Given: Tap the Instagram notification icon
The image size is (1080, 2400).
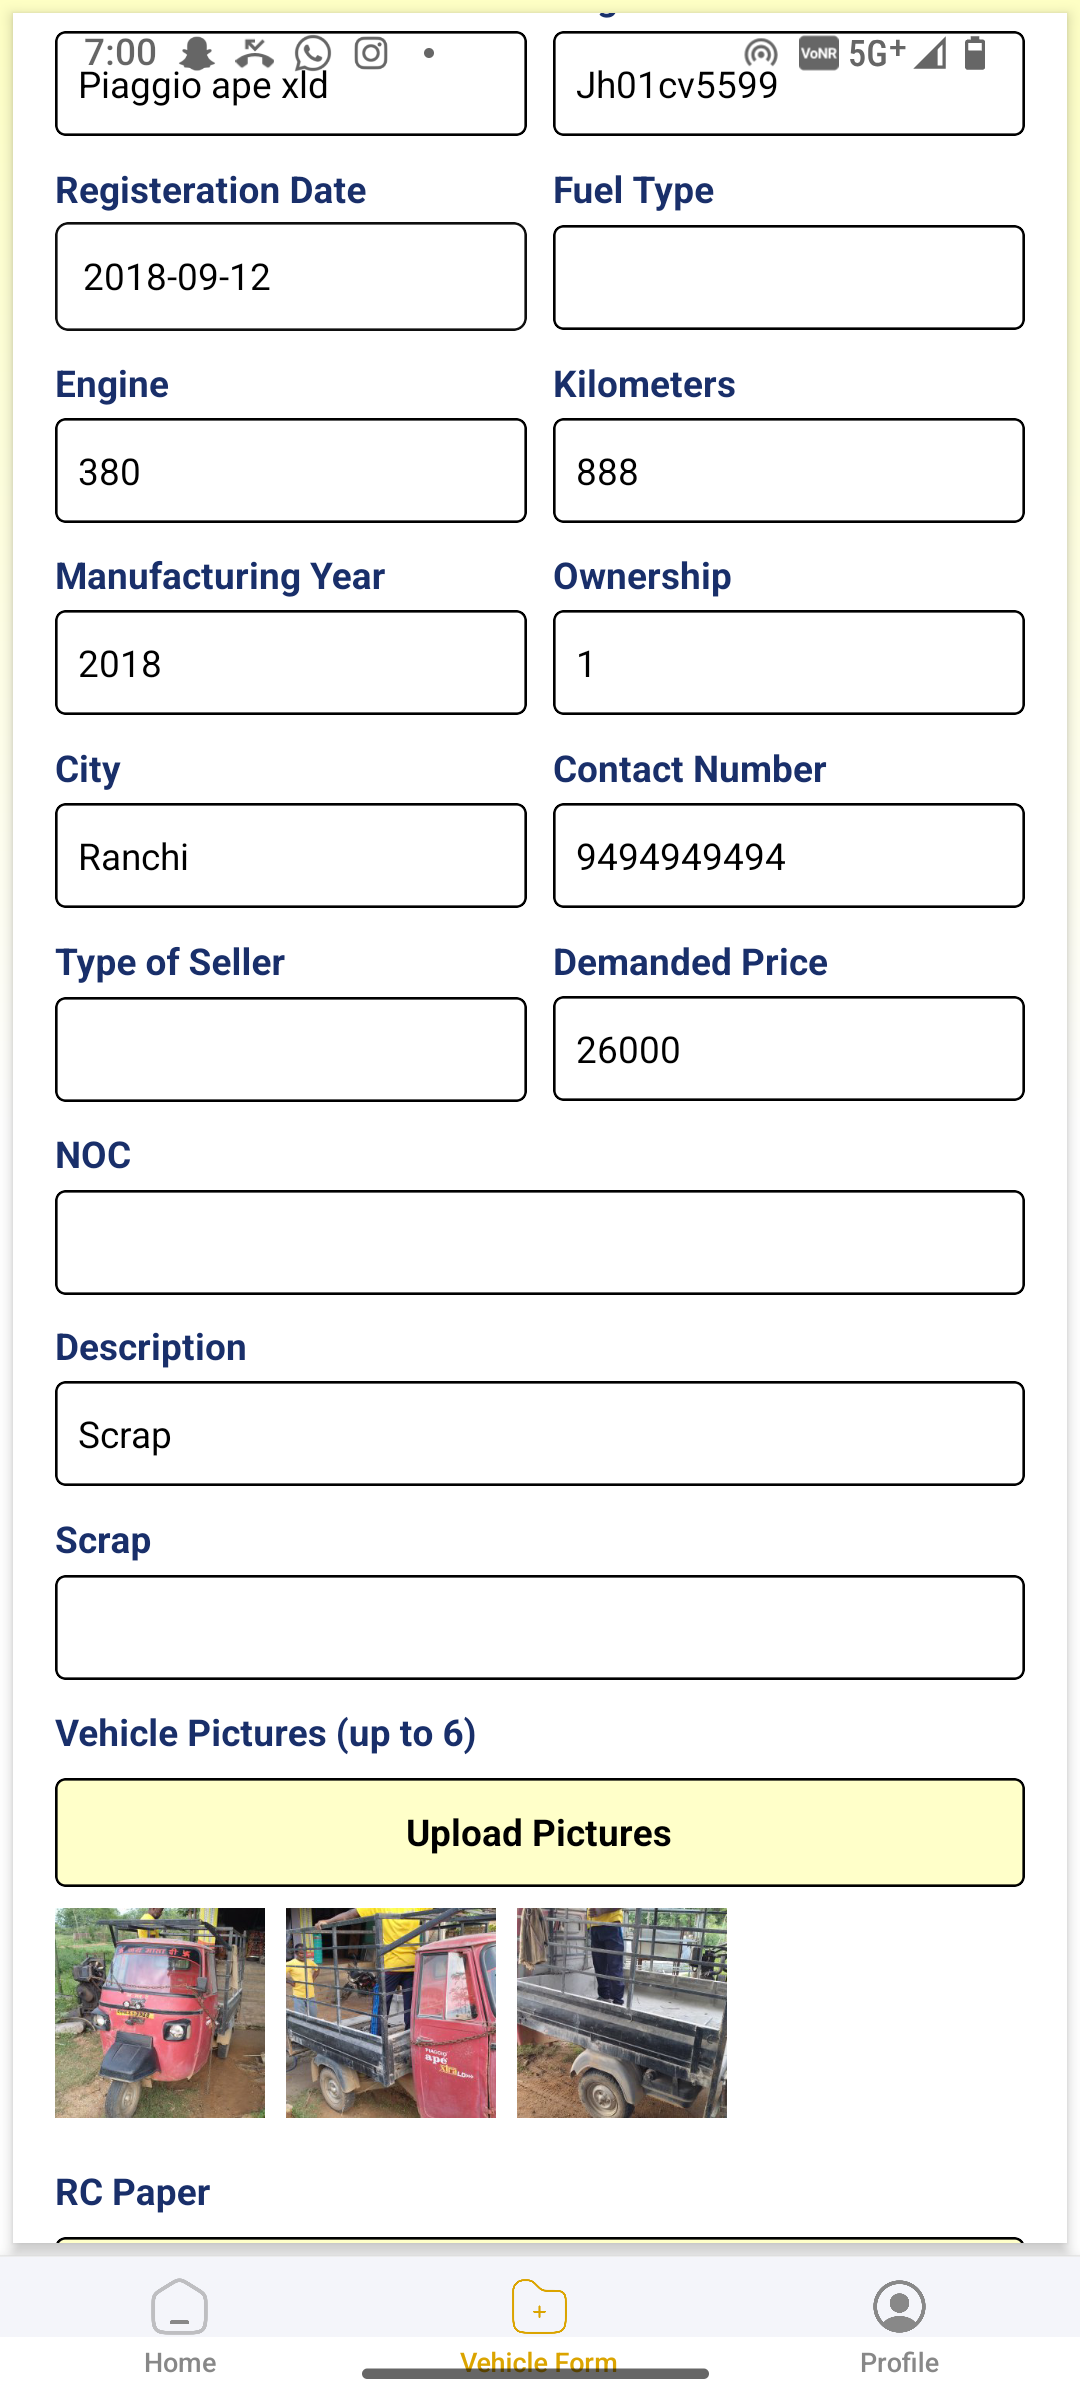Looking at the screenshot, I should point(371,53).
